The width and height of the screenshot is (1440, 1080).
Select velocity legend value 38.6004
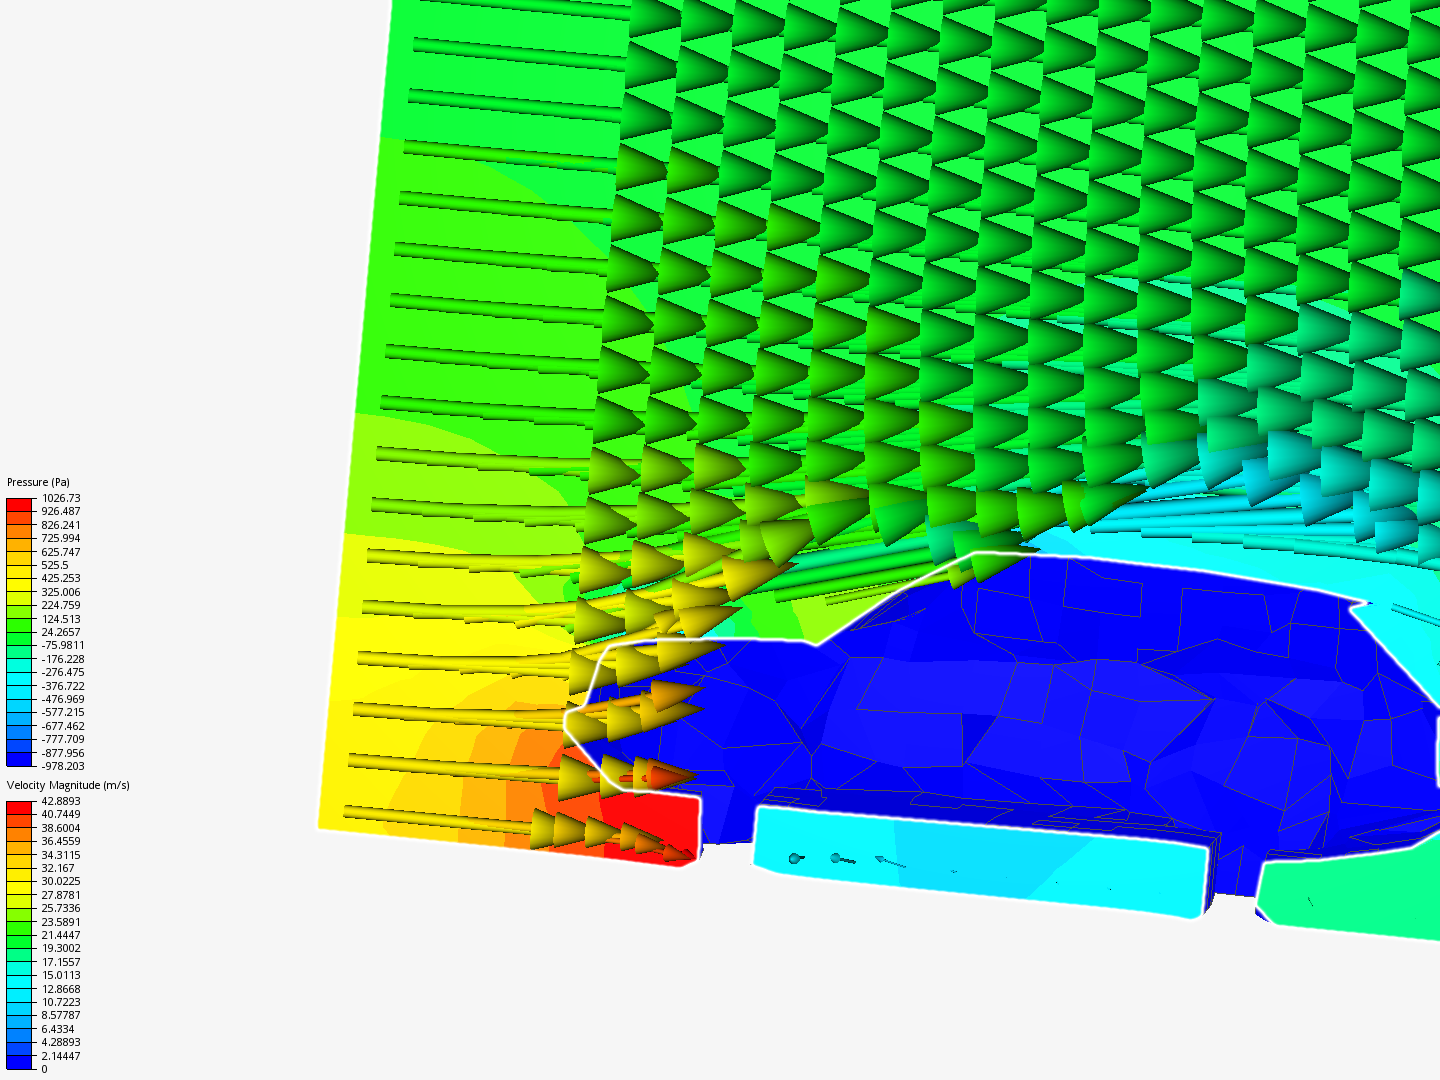(61, 828)
